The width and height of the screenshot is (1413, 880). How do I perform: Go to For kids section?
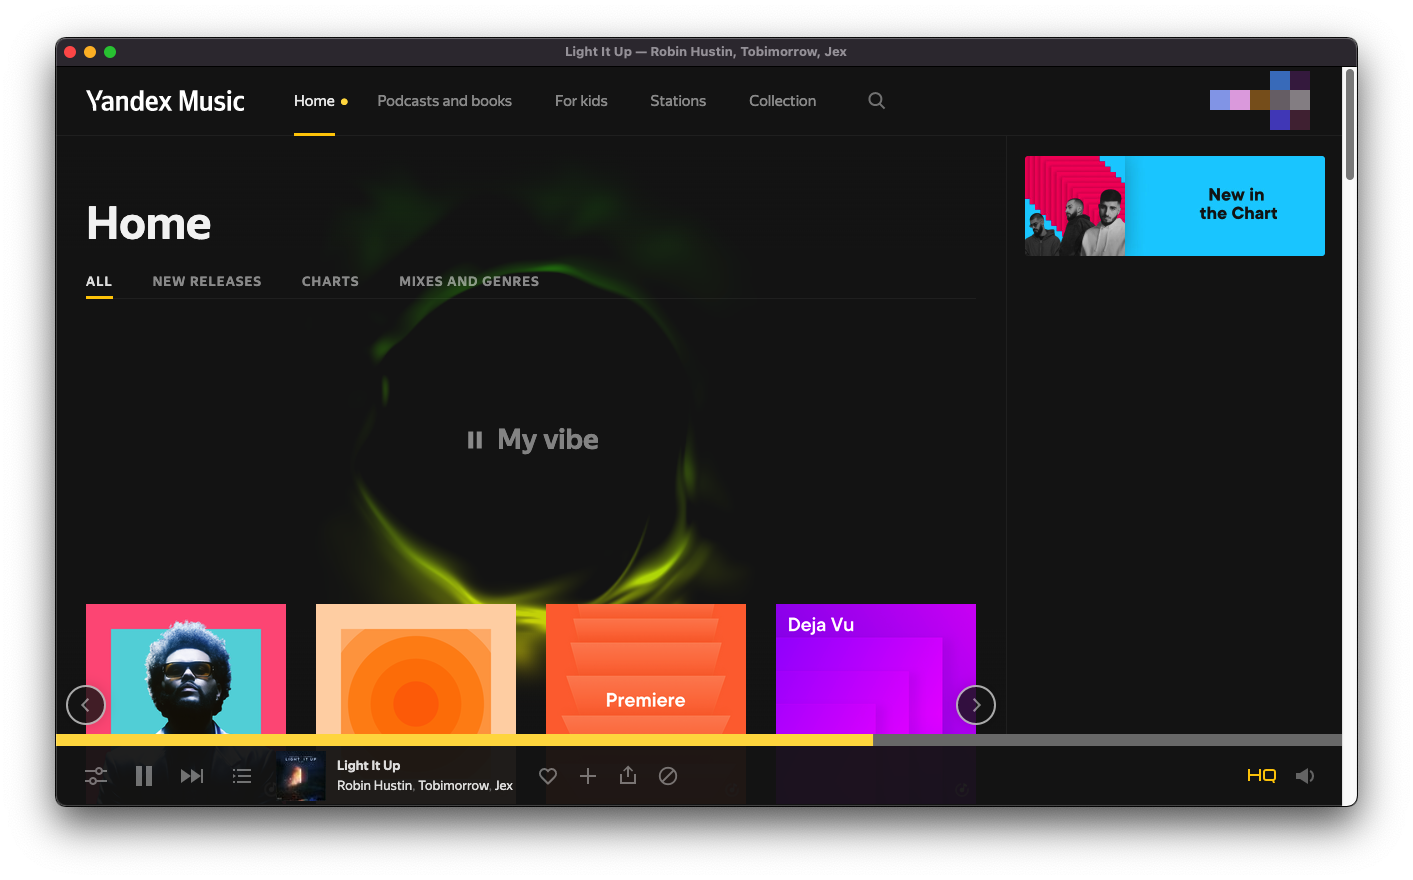click(581, 101)
